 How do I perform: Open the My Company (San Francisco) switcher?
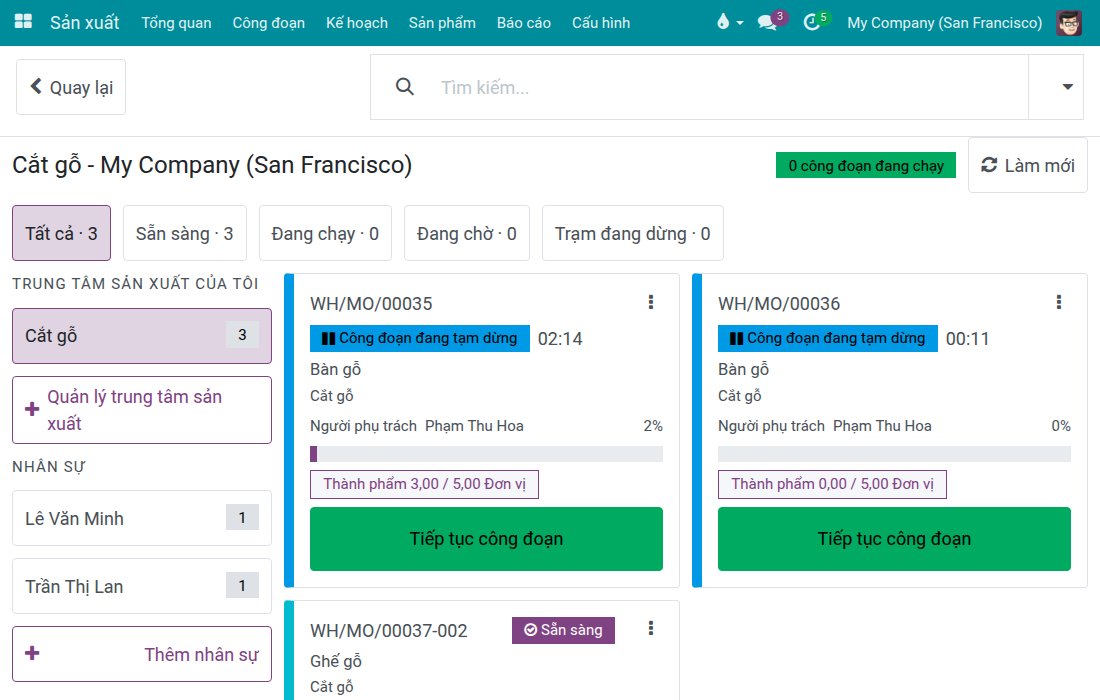click(x=944, y=22)
